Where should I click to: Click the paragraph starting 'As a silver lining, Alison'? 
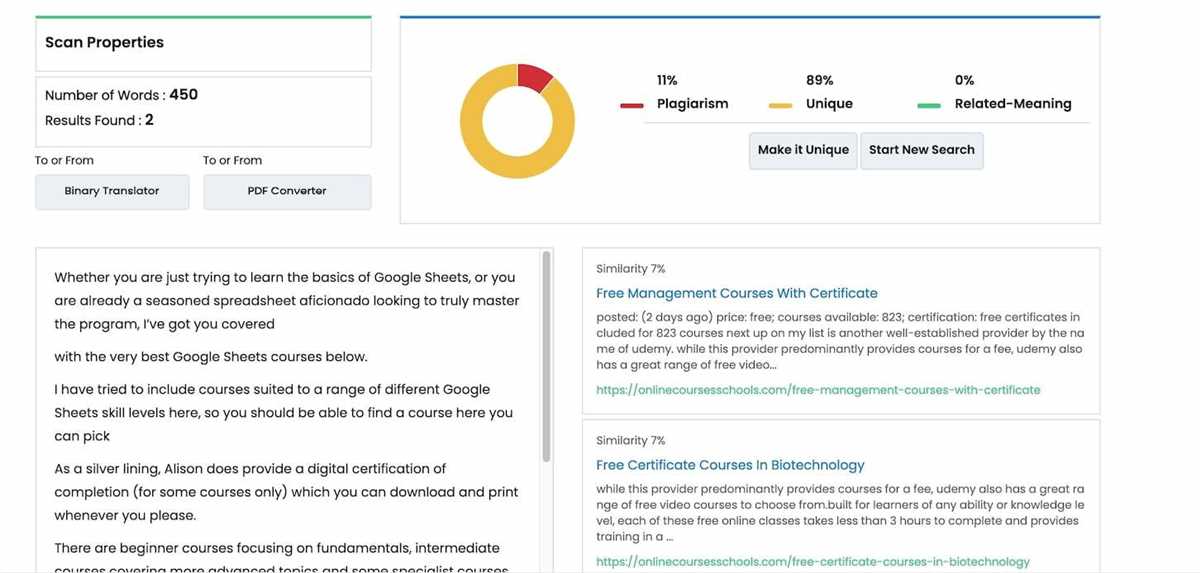pyautogui.click(x=286, y=492)
